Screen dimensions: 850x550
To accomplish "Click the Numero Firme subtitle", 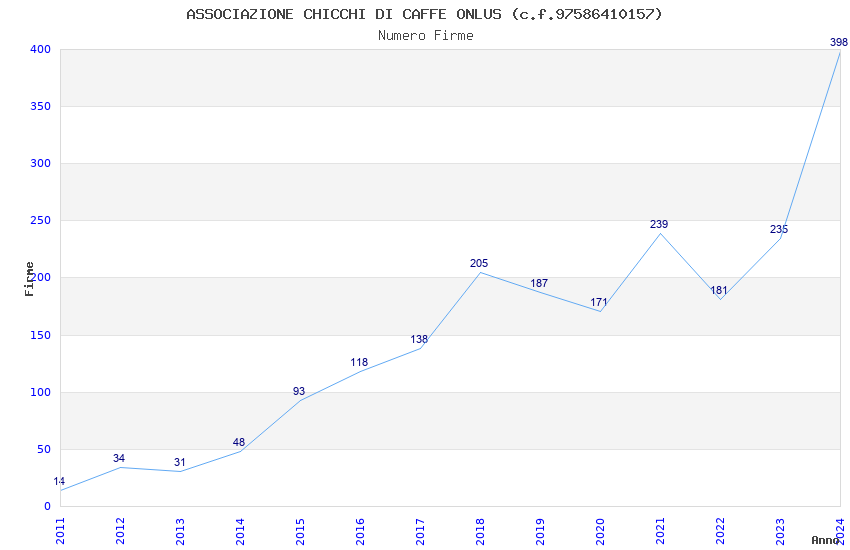I will tap(426, 36).
